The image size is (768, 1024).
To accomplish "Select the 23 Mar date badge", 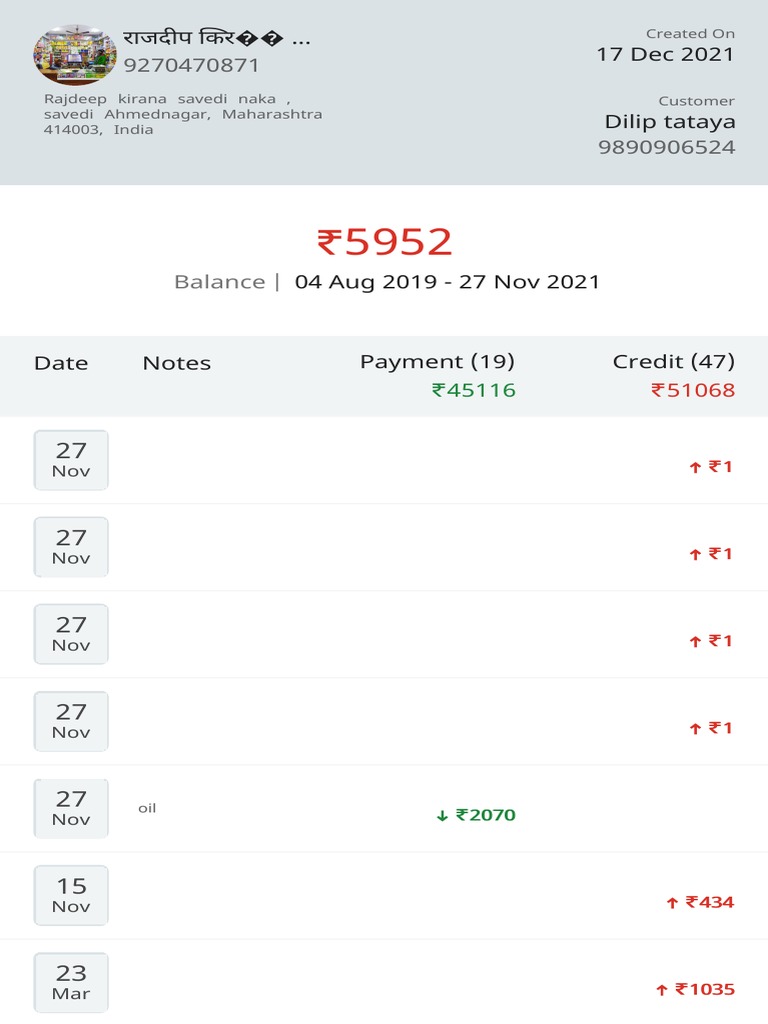I will point(71,982).
